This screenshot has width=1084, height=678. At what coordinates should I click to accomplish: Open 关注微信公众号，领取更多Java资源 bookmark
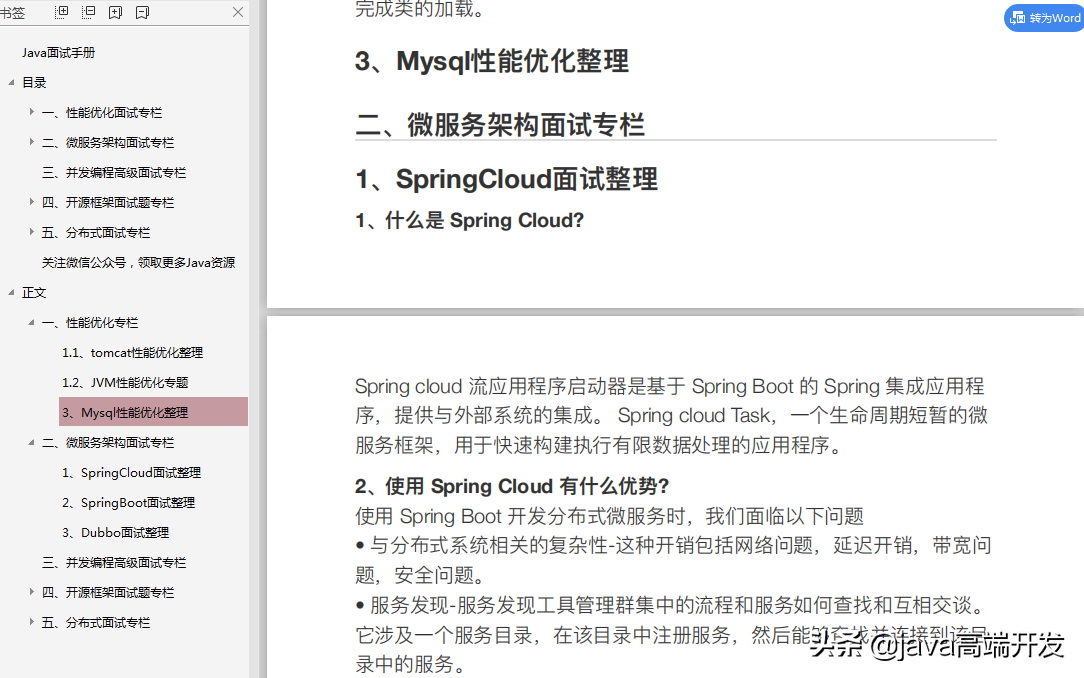coord(138,263)
